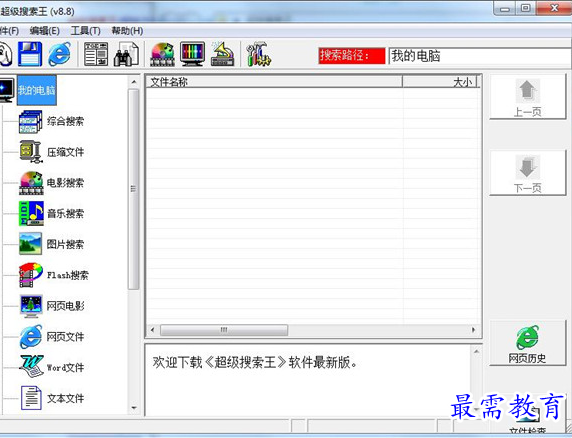The width and height of the screenshot is (572, 438).
Task: Click the 图片搜索 label
Action: (x=65, y=244)
